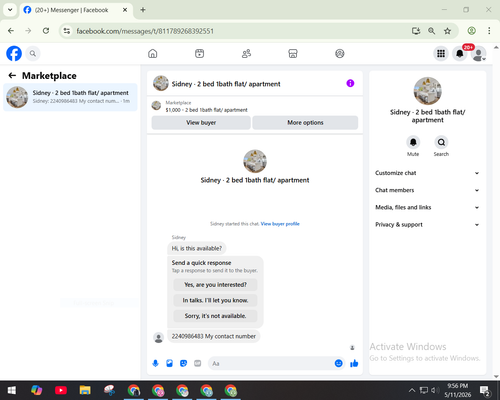Open the account profile avatar menu
The image size is (500, 400).
[478, 54]
